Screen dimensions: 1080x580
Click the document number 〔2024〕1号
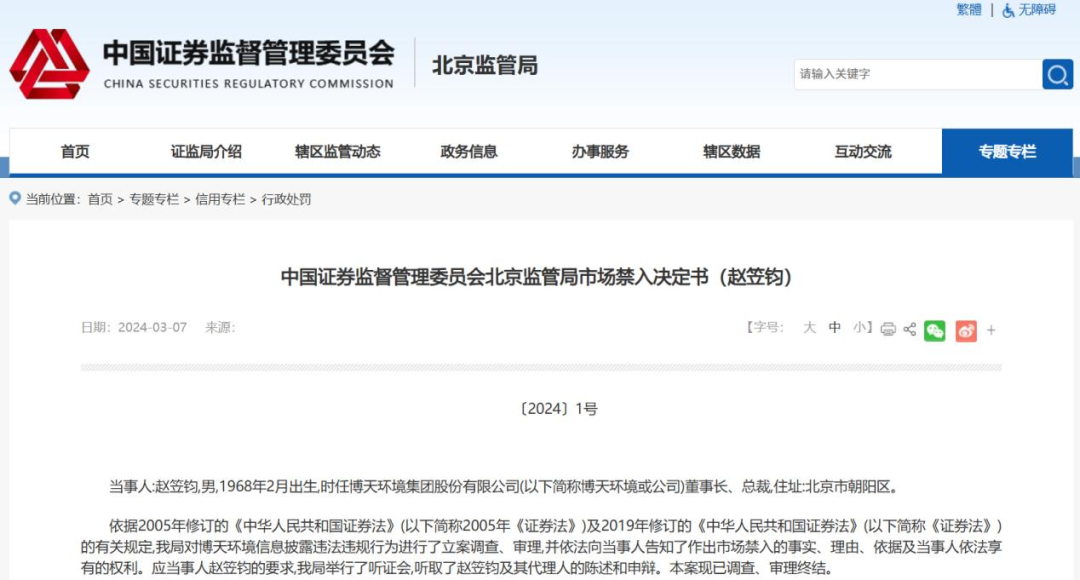(558, 408)
